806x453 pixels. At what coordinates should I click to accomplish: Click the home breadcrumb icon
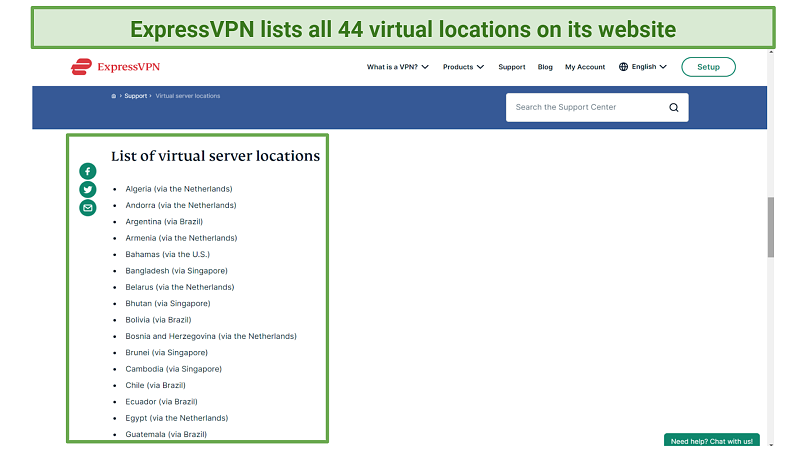114,96
